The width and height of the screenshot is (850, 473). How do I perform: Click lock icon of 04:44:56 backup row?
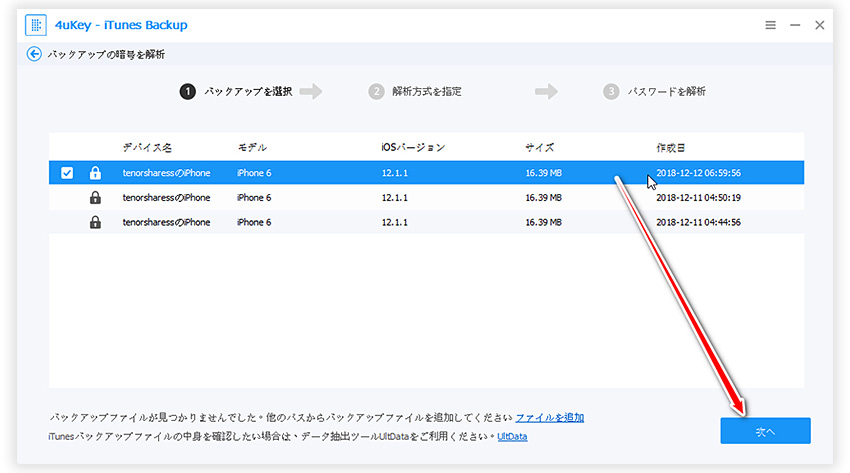pyautogui.click(x=95, y=222)
